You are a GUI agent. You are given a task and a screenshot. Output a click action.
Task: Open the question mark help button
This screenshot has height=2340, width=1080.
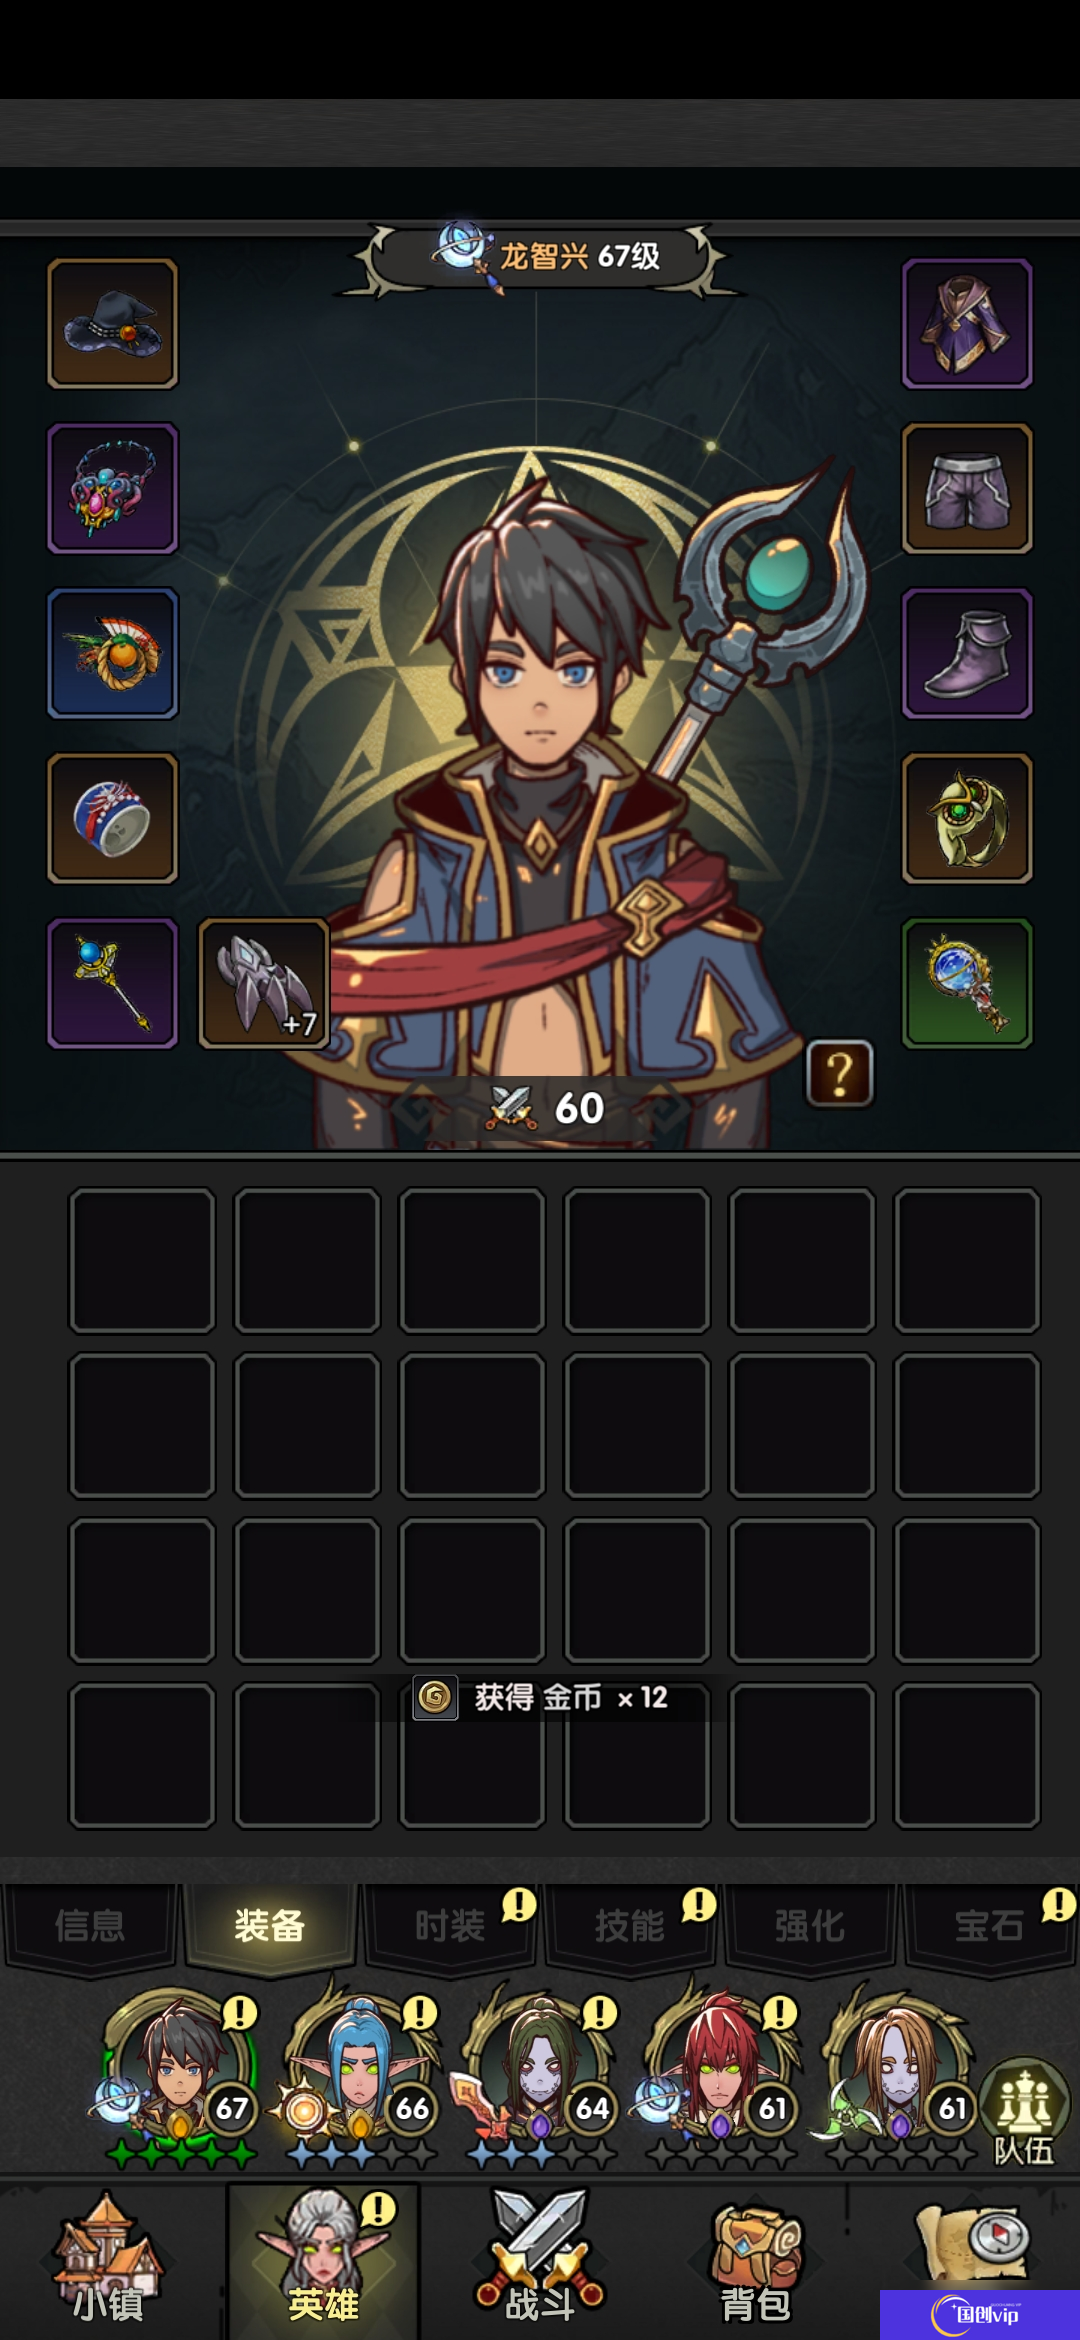pos(840,1074)
